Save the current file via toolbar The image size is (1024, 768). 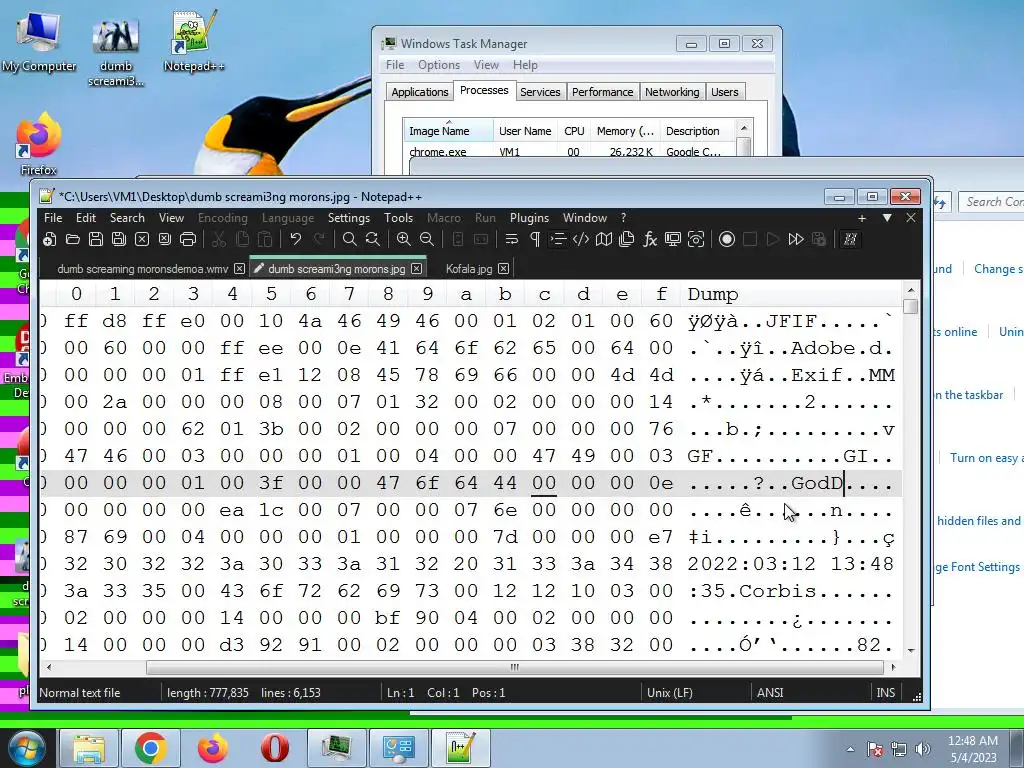coord(96,240)
